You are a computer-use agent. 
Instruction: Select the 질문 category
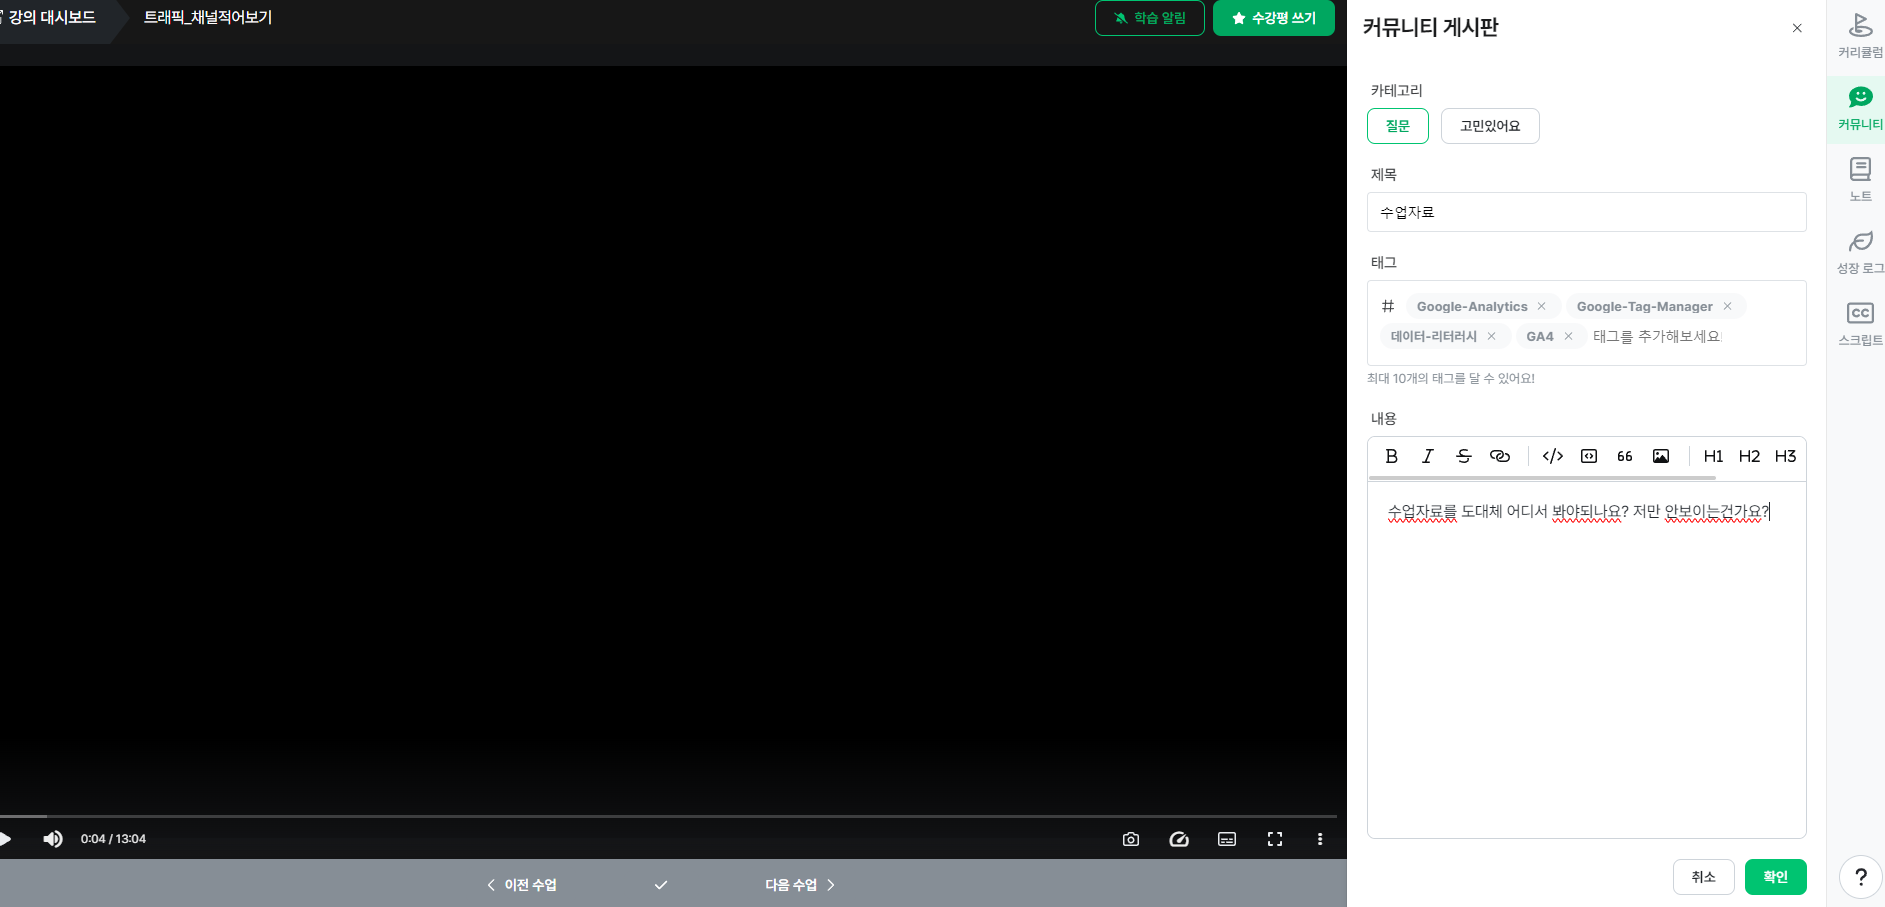click(1397, 126)
